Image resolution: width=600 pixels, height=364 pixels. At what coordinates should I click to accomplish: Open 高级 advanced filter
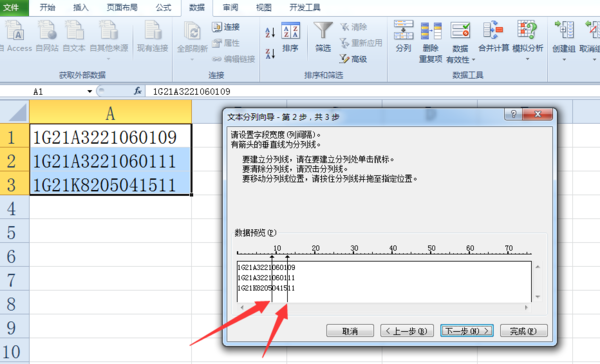[x=354, y=59]
